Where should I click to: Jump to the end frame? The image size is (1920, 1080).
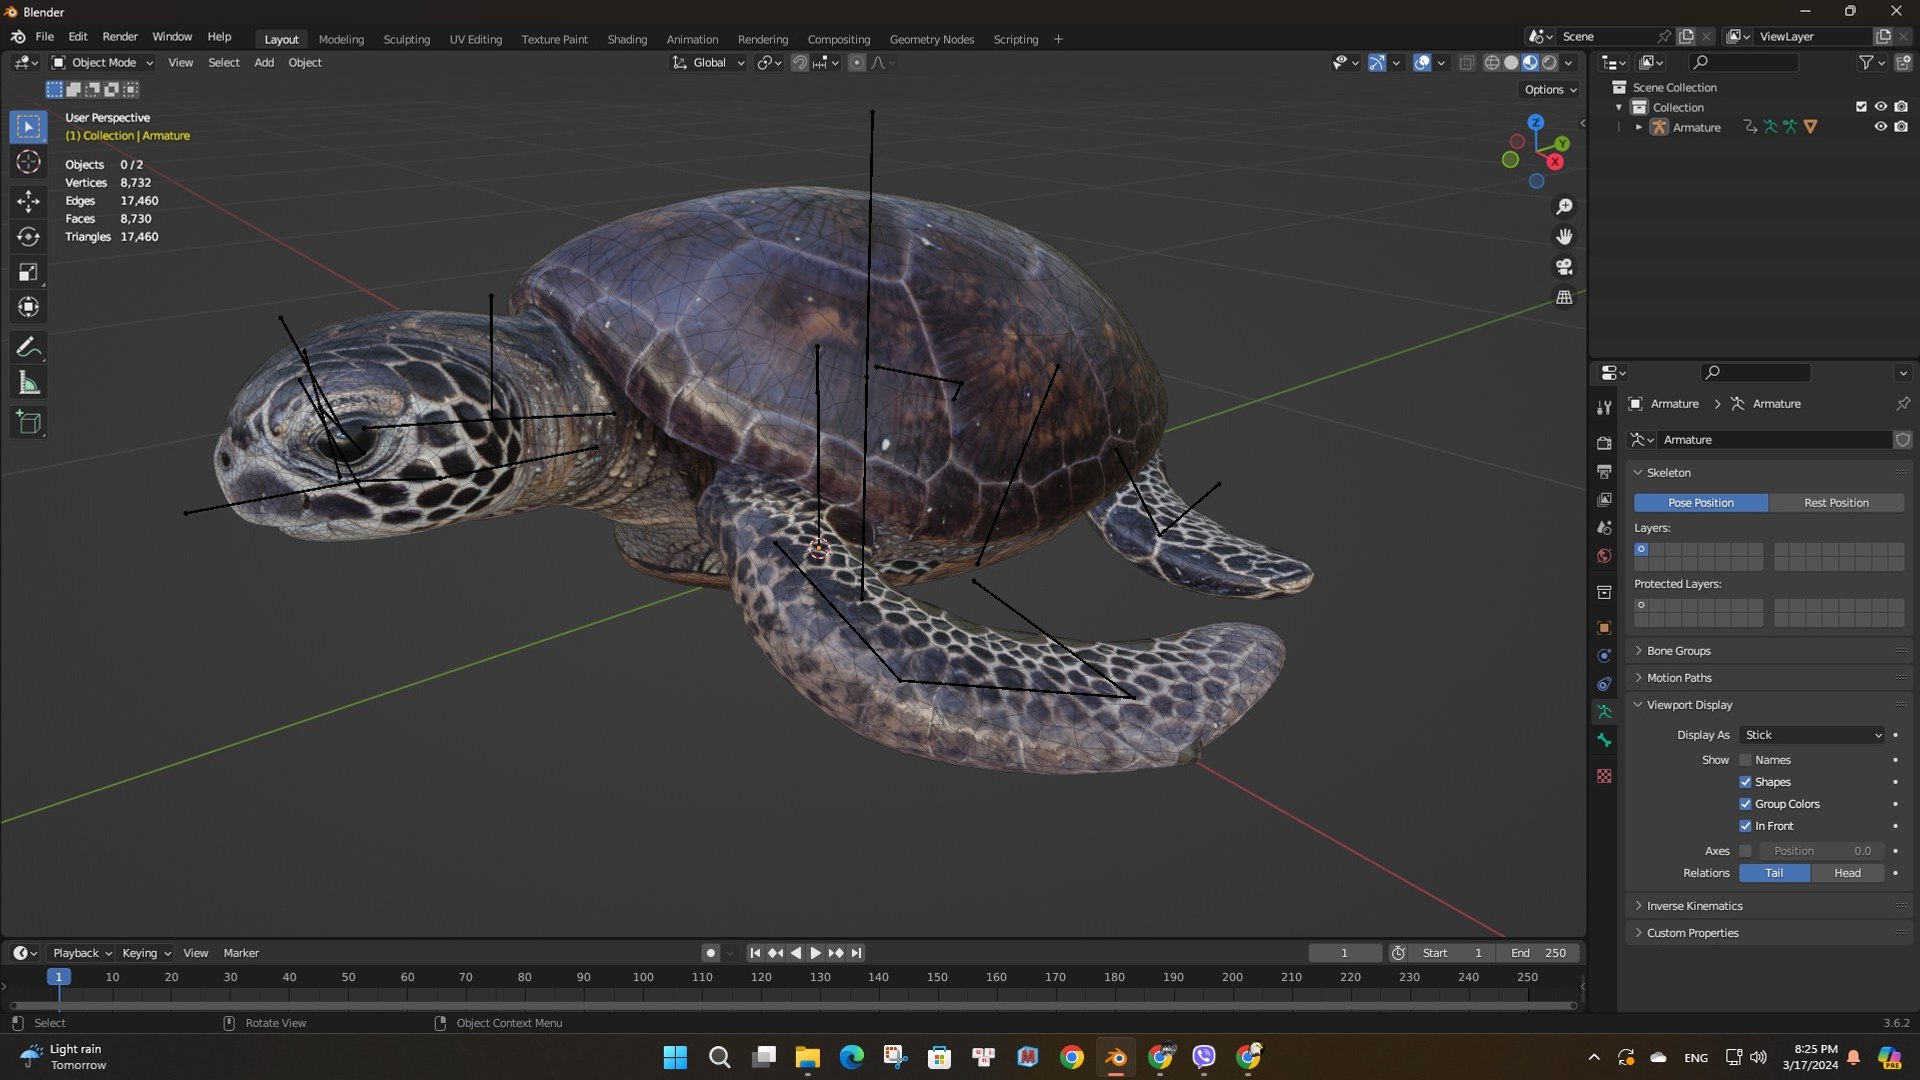[x=856, y=953]
